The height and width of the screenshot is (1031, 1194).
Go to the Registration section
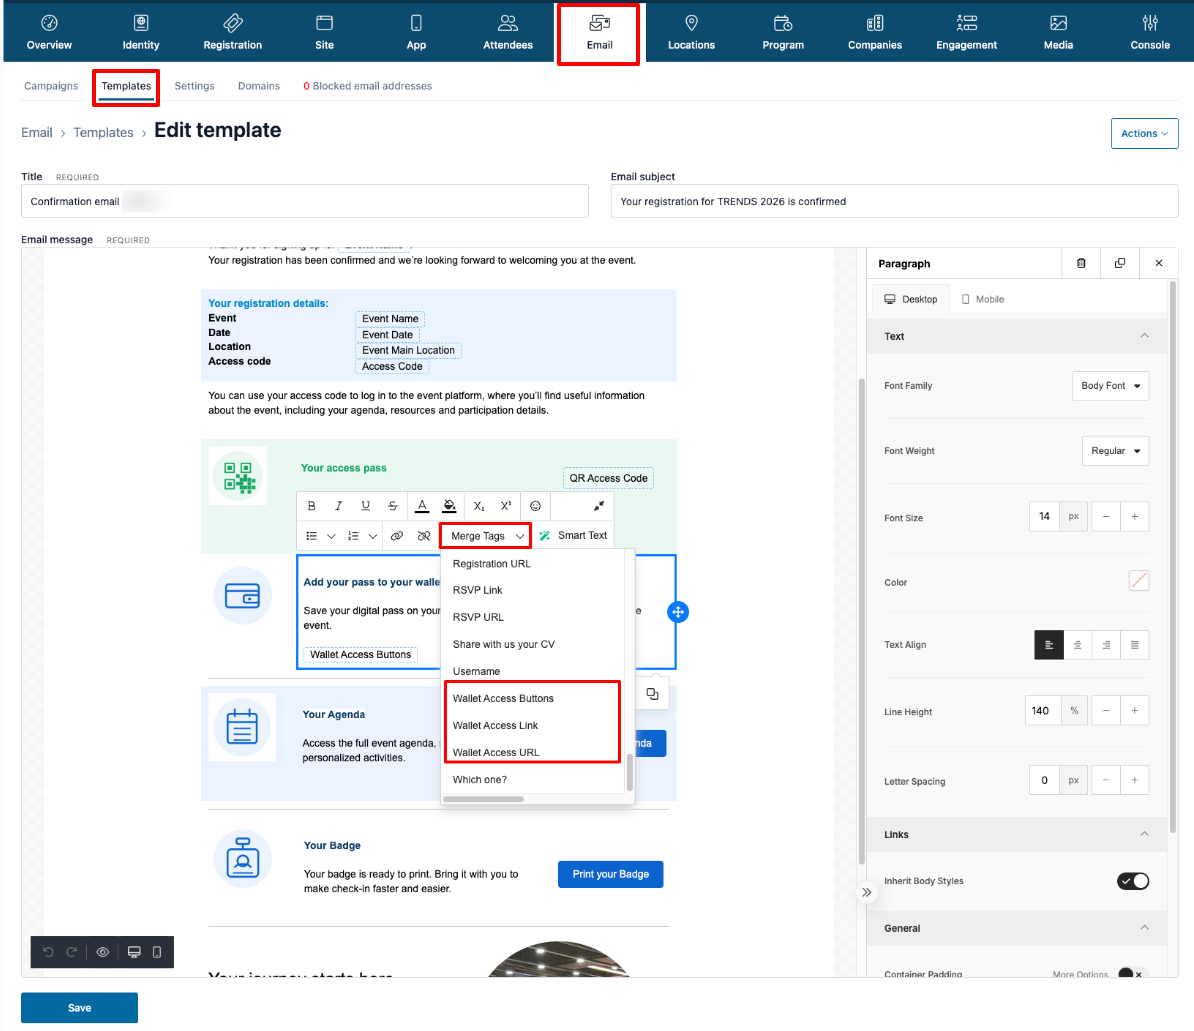pos(233,33)
